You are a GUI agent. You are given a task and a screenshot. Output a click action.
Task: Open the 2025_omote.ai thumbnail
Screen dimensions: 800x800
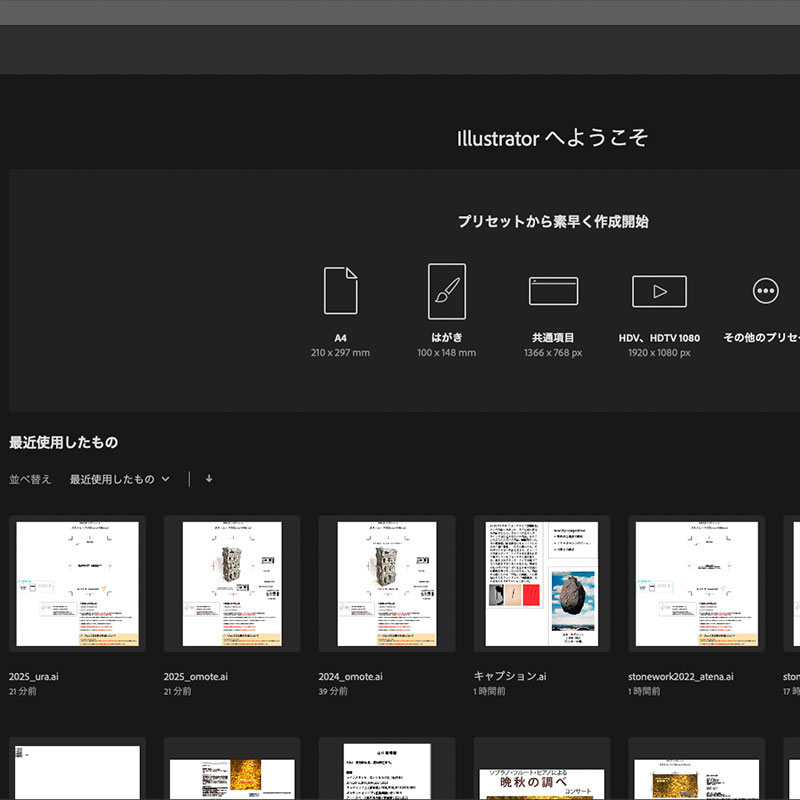(x=232, y=583)
